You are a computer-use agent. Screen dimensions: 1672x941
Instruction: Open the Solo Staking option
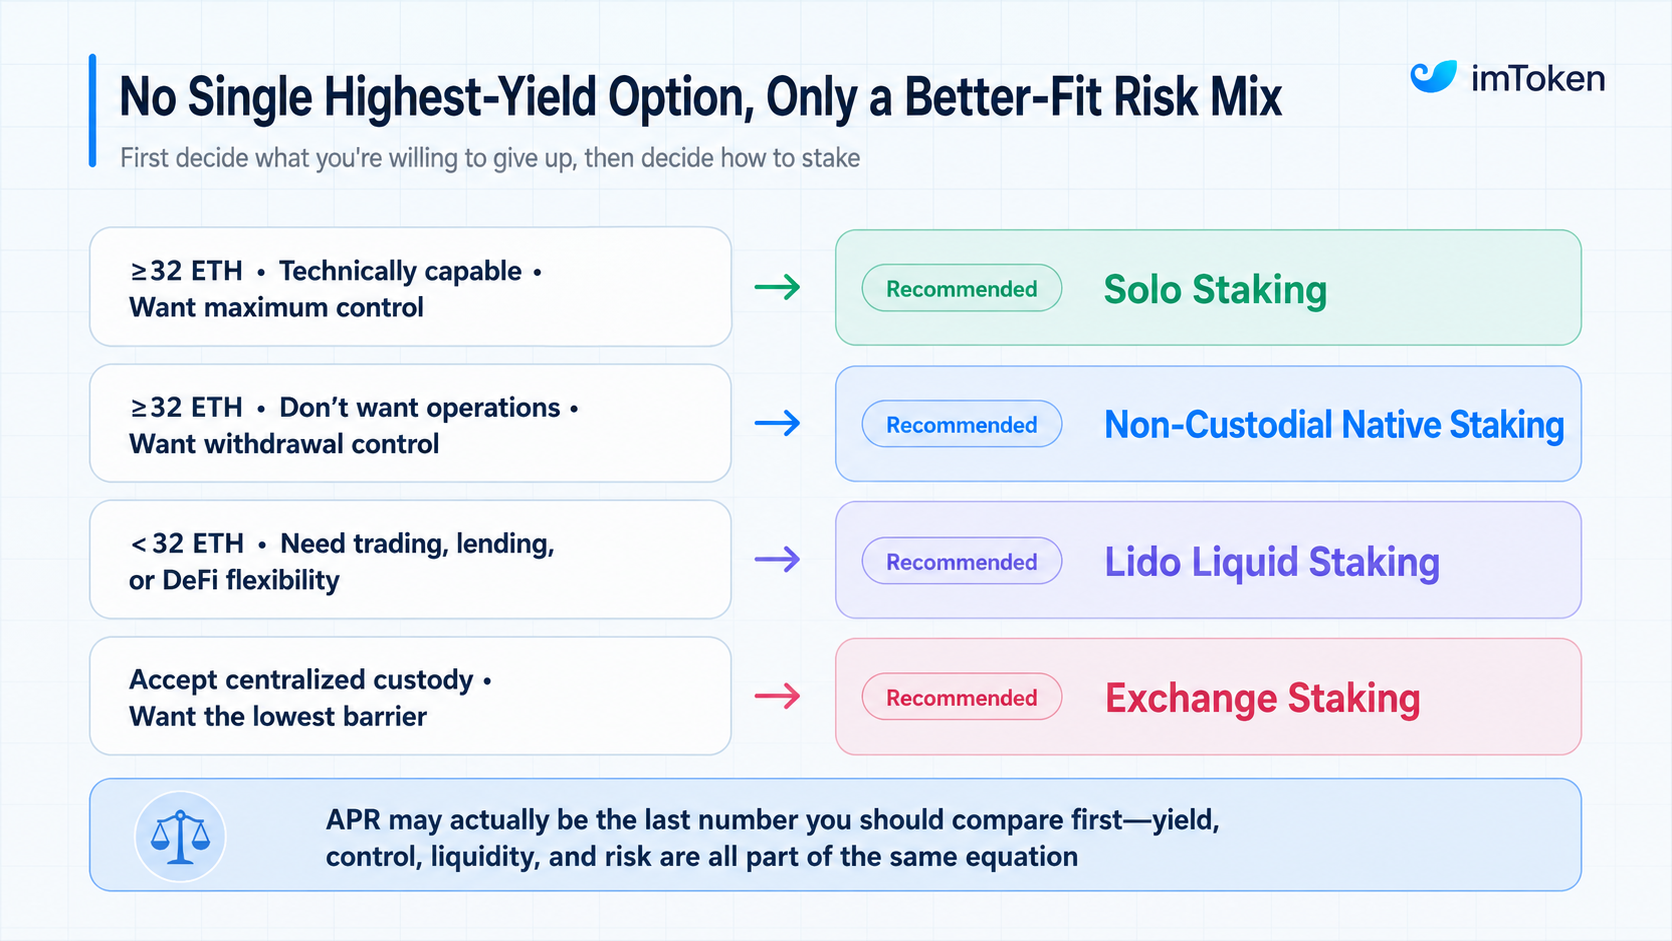tap(1208, 288)
